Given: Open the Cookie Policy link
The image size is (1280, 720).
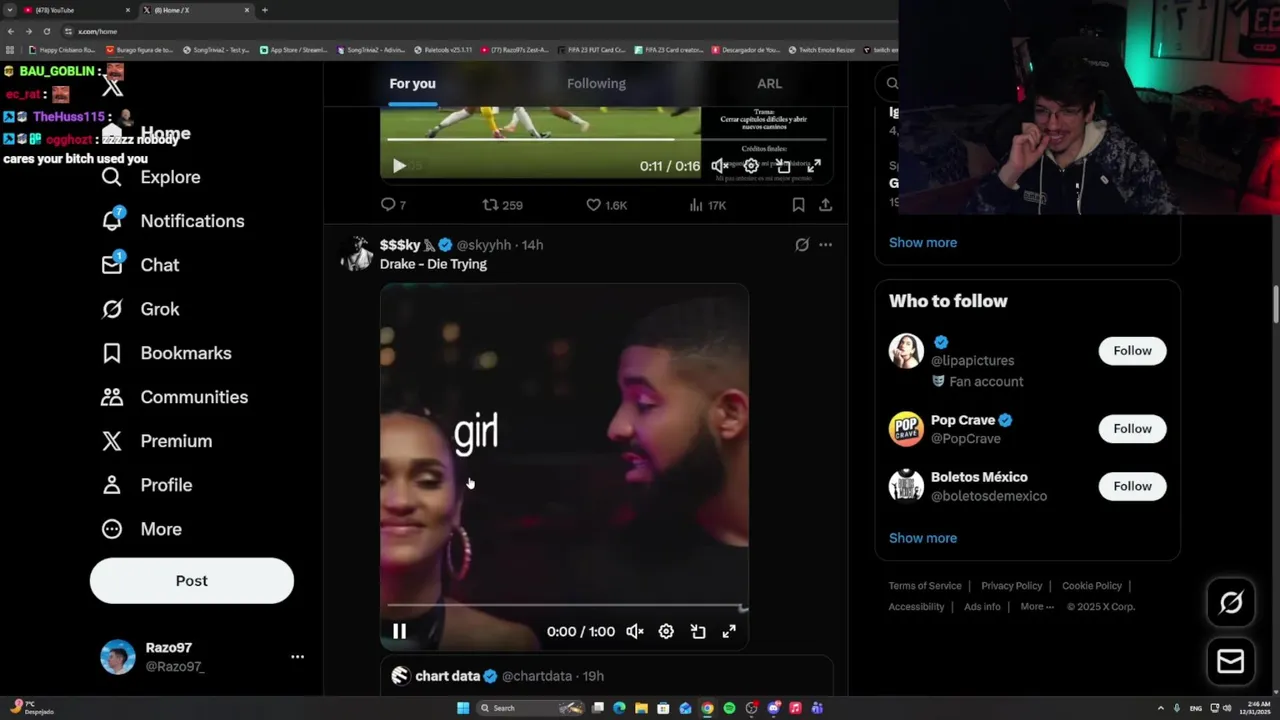Looking at the screenshot, I should (x=1092, y=586).
